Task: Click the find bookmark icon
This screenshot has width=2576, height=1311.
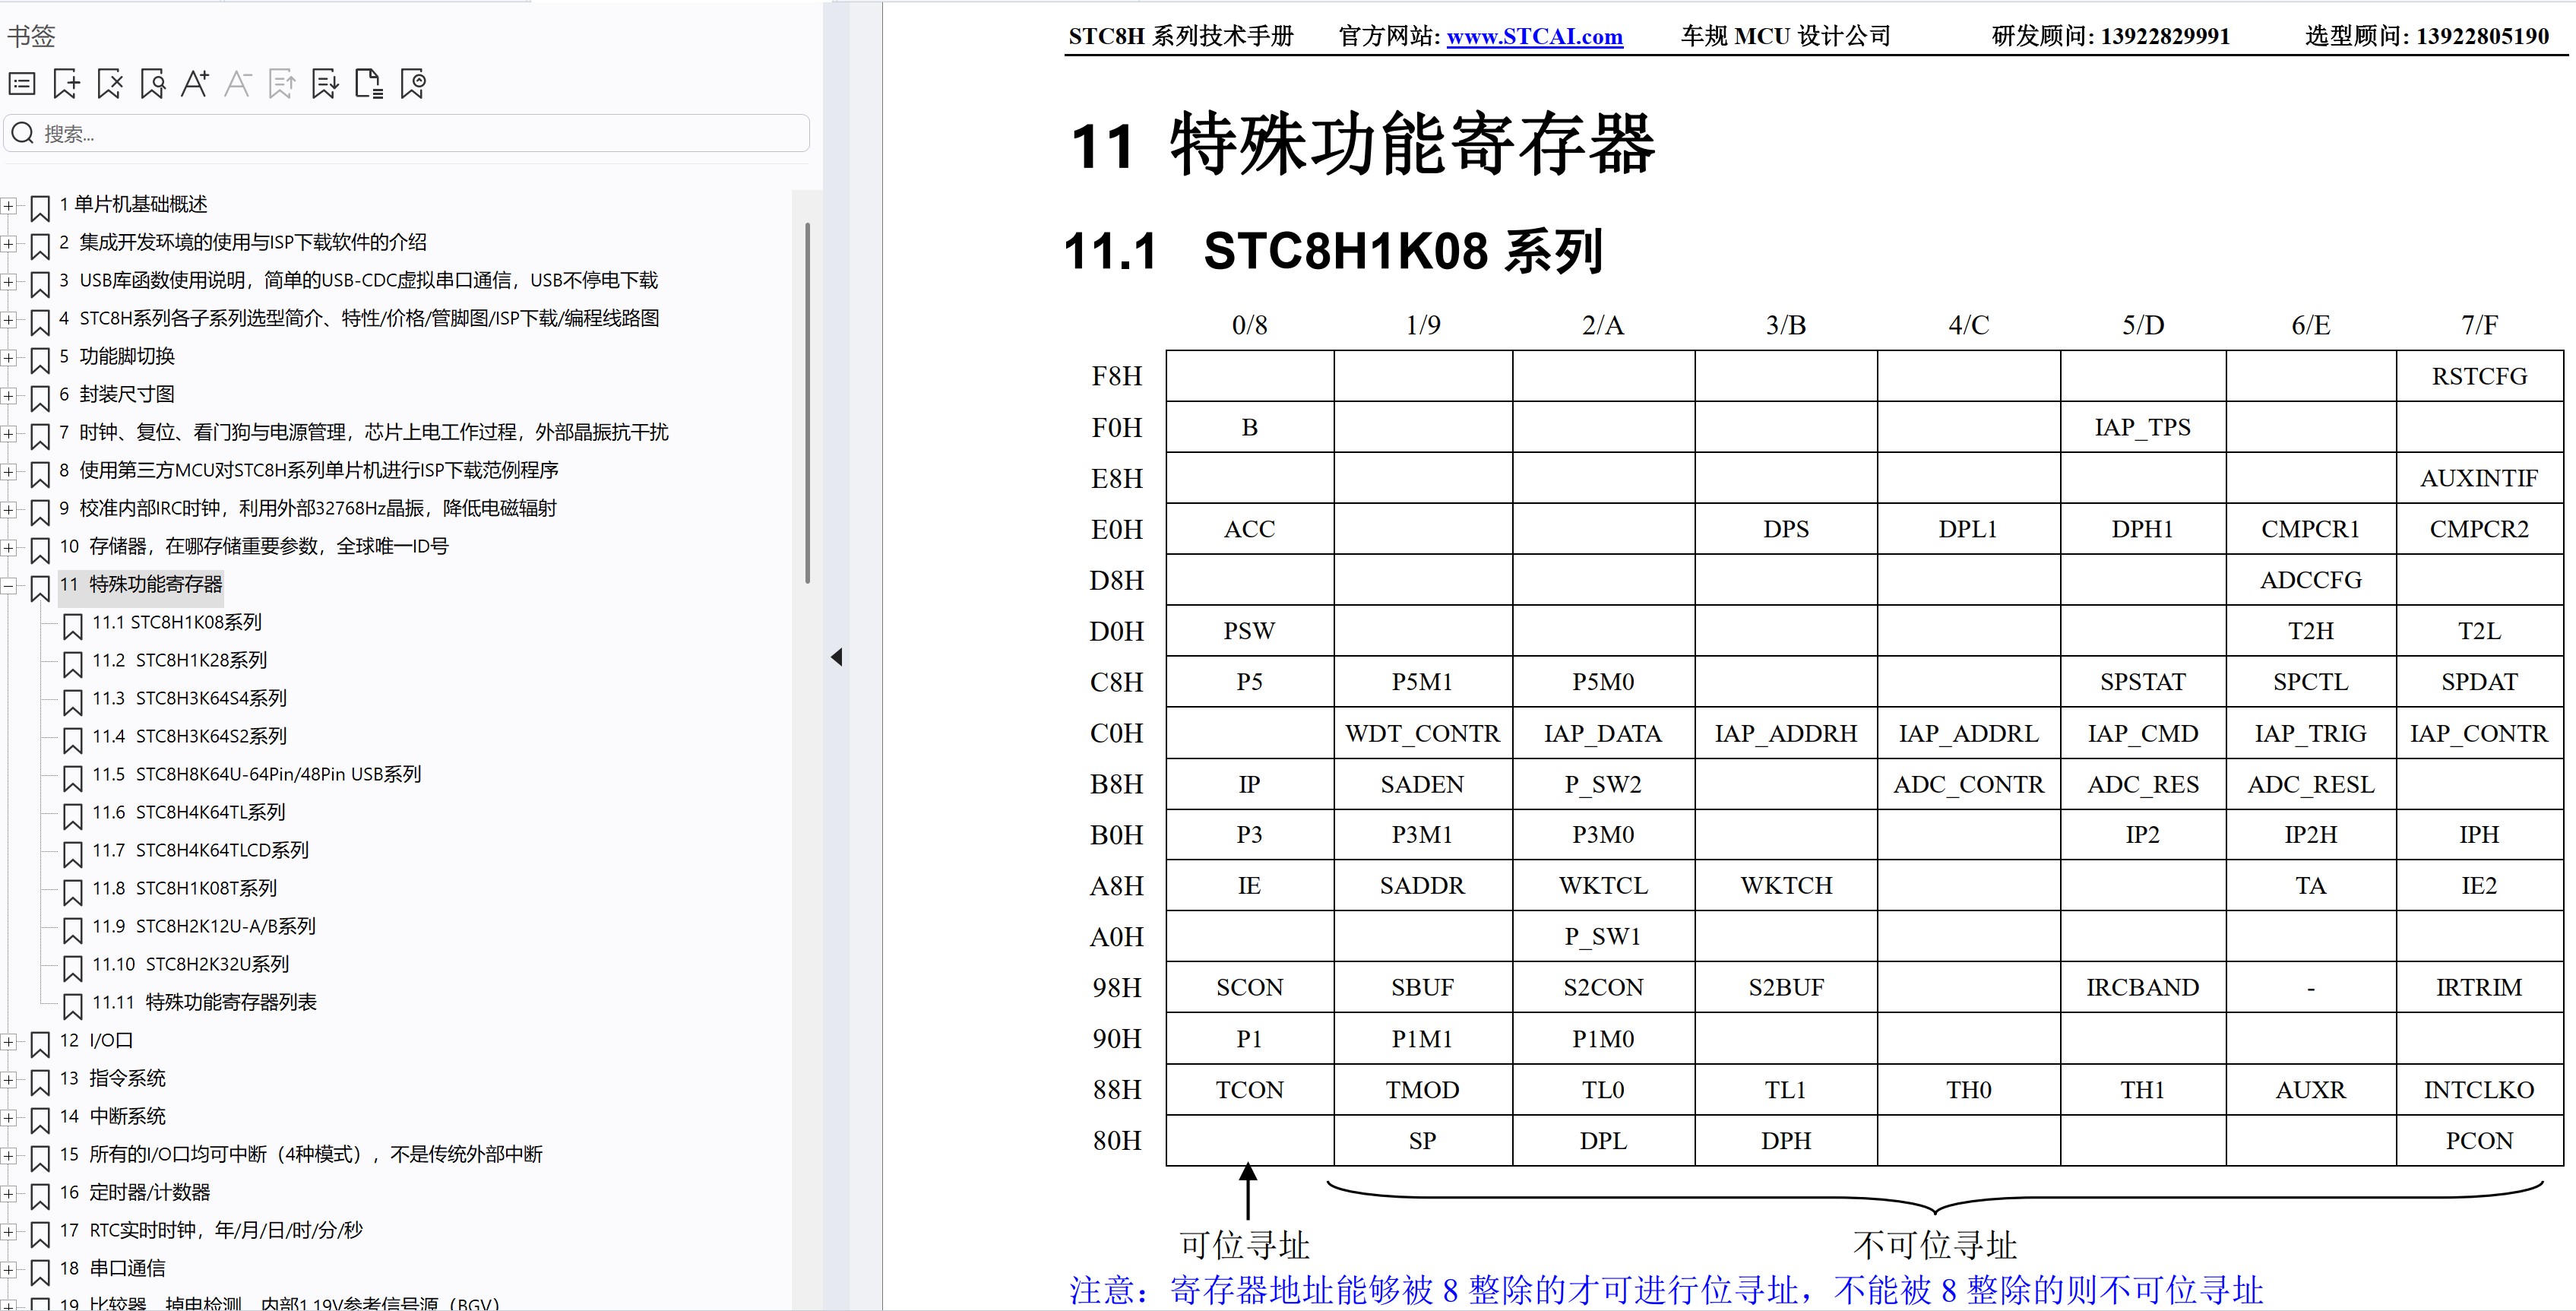Action: tap(152, 84)
